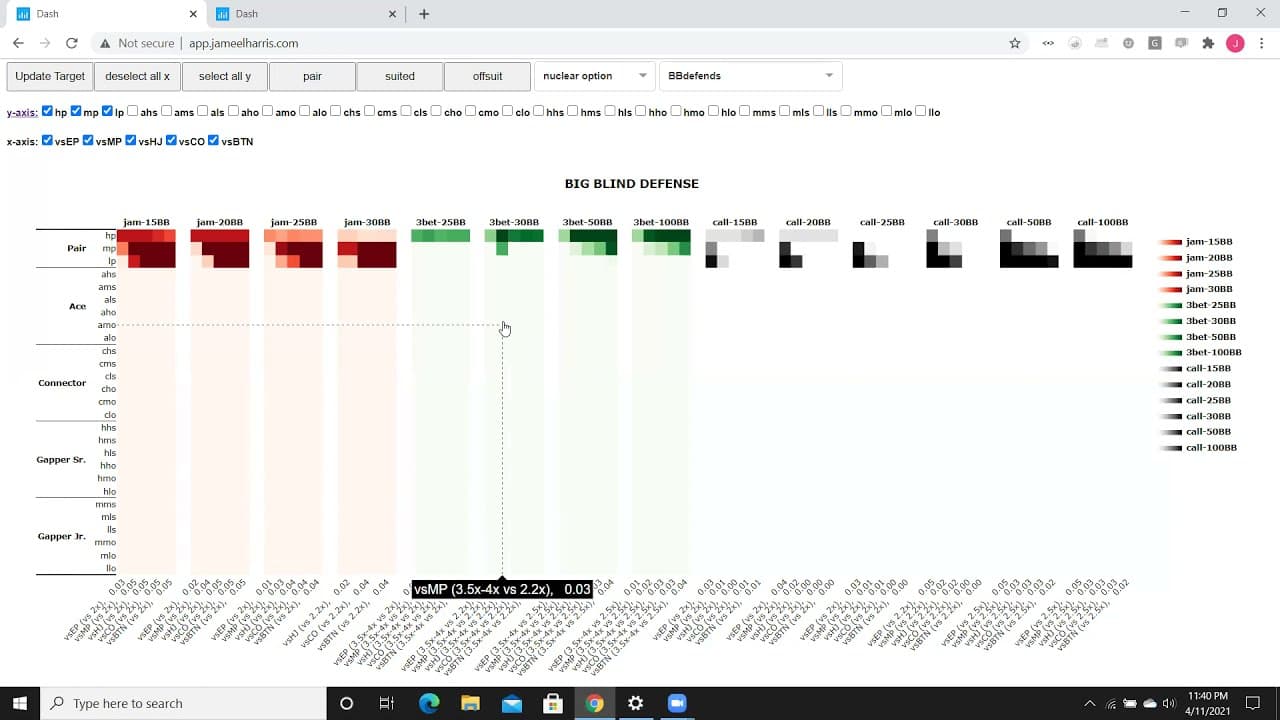The image size is (1280, 720).
Task: Open the BBdefends dropdown
Action: click(750, 76)
